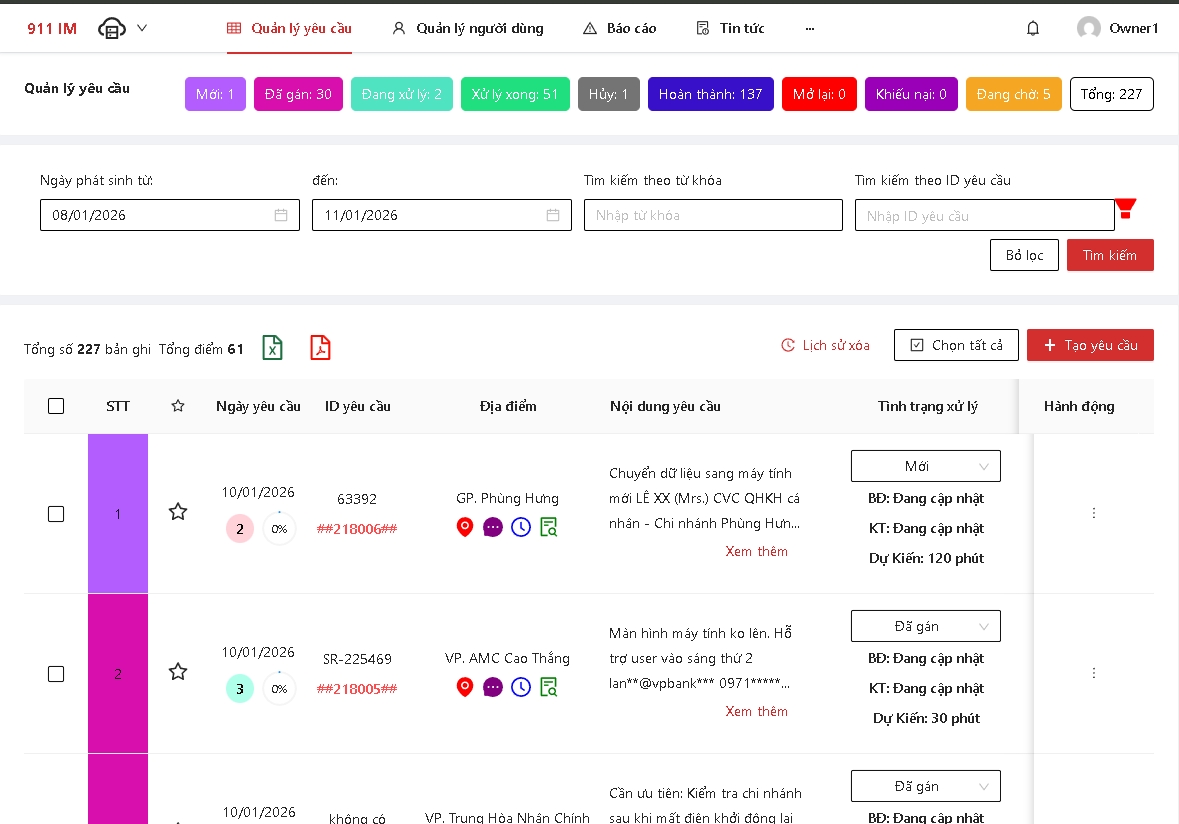Screen dimensions: 1179x824
Task: Filter by Đang chờ: 5 chip
Action: (x=1014, y=94)
